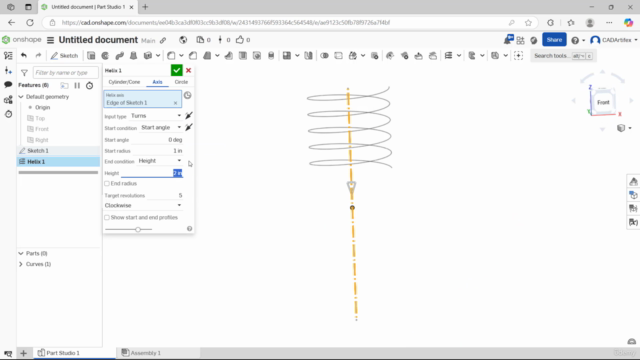This screenshot has height=360, width=640.
Task: Click the dashed-box selection tool icon
Action: (x=518, y=56)
